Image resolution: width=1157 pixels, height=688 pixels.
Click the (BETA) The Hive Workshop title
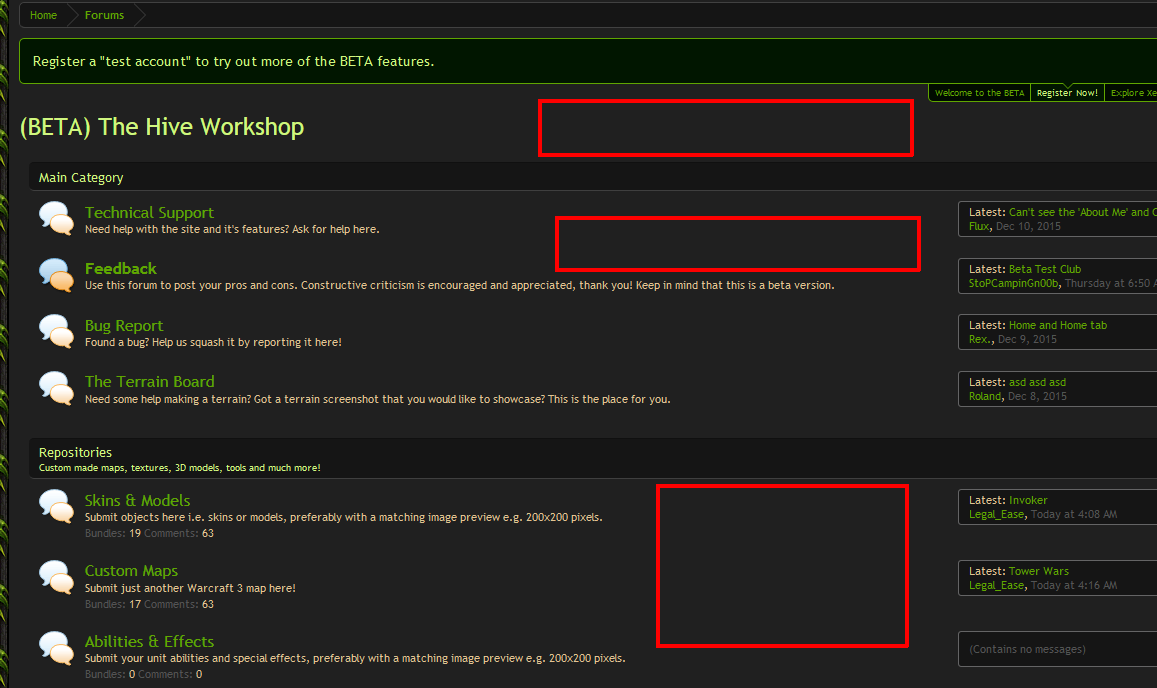tap(162, 127)
